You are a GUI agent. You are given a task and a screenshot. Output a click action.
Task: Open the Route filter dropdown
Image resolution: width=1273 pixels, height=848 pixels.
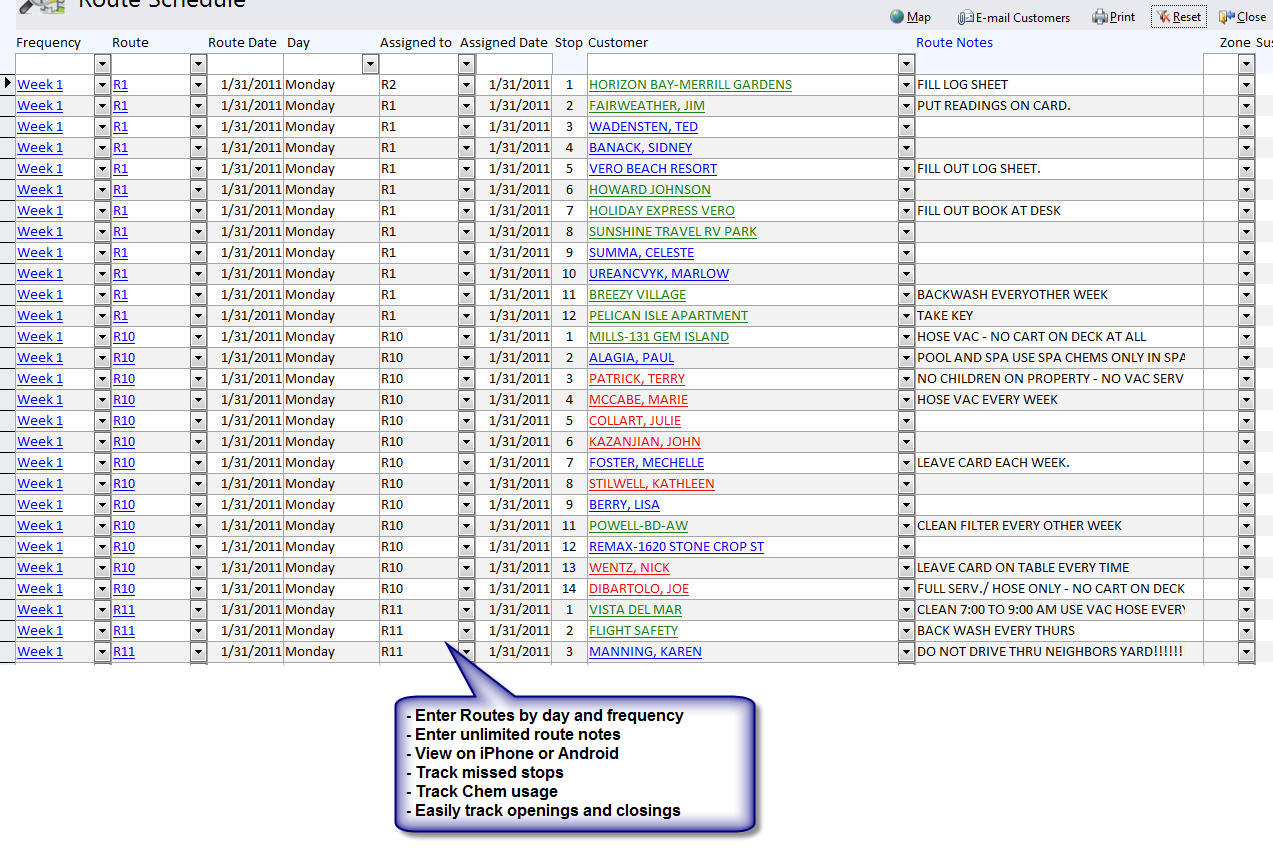pos(198,64)
